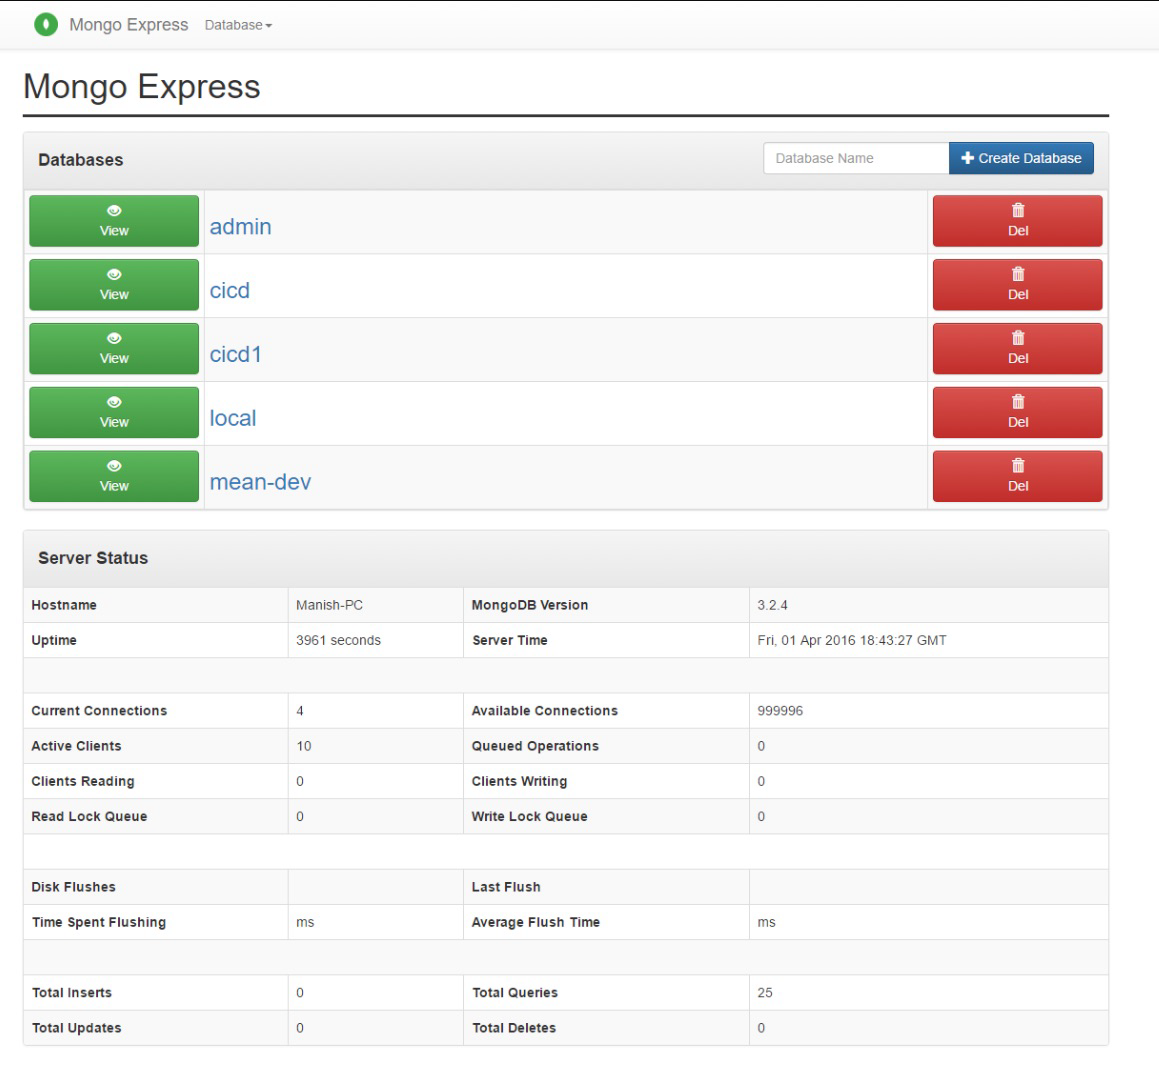Image resolution: width=1159 pixels, height=1074 pixels.
Task: Click the Total Updates label
Action: pyautogui.click(x=76, y=1028)
